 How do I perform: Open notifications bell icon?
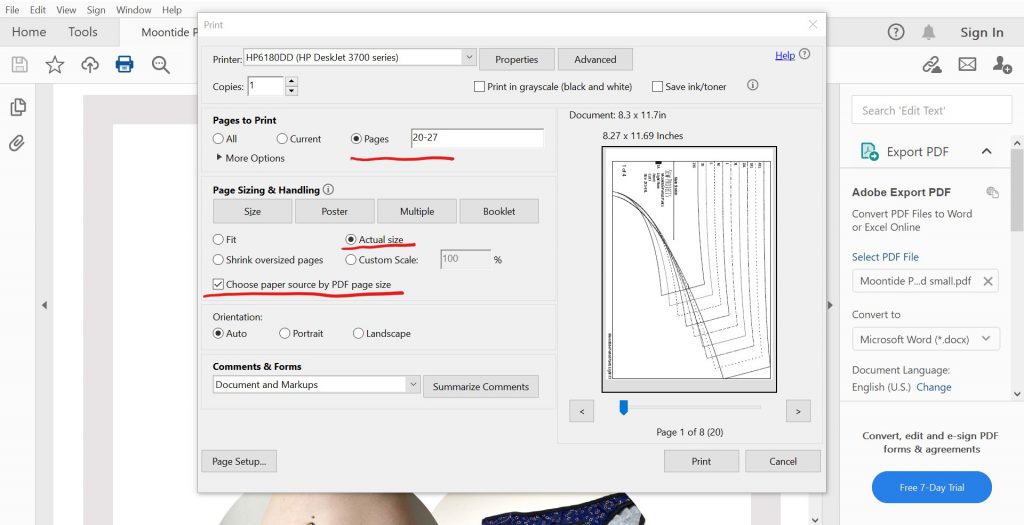pos(928,31)
